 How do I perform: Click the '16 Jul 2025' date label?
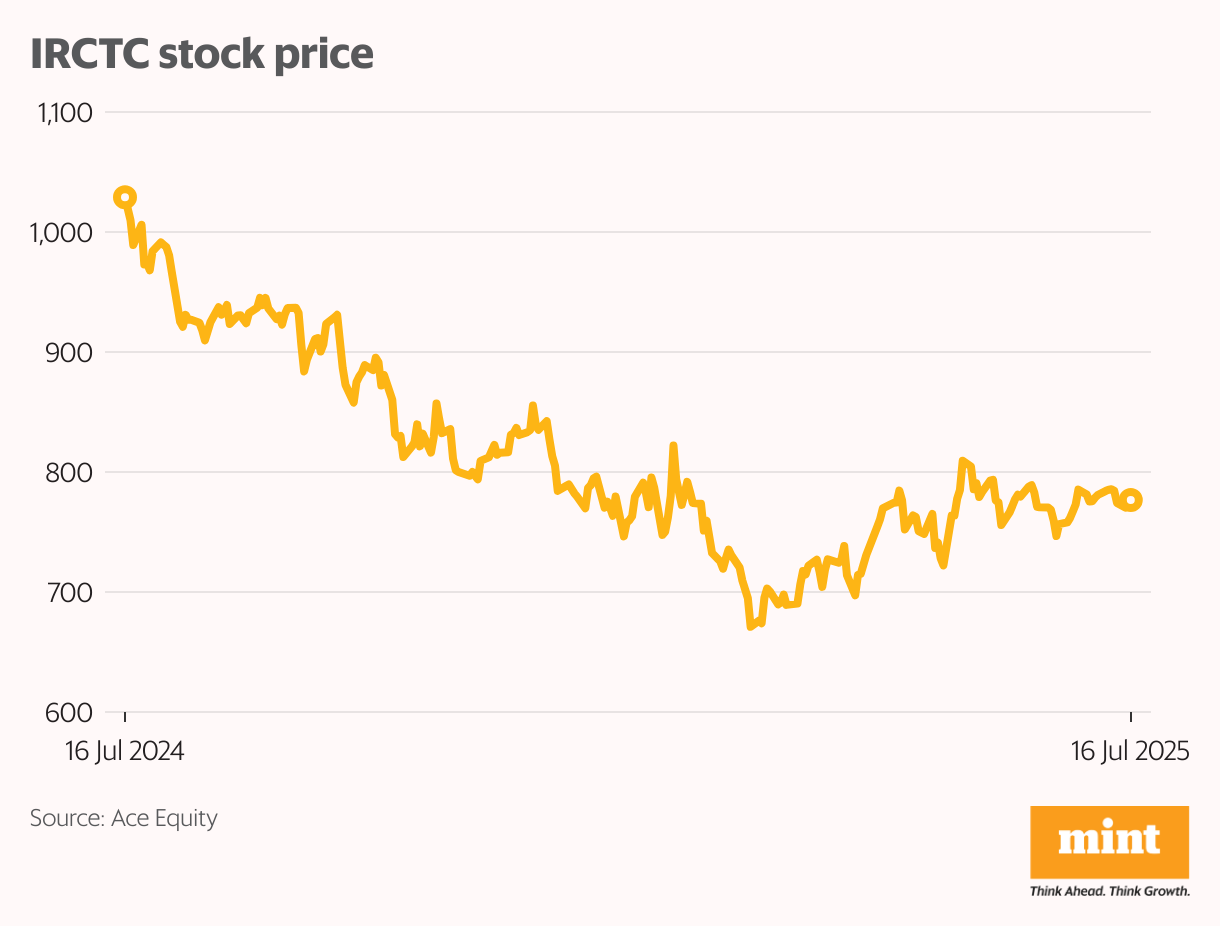(1131, 751)
